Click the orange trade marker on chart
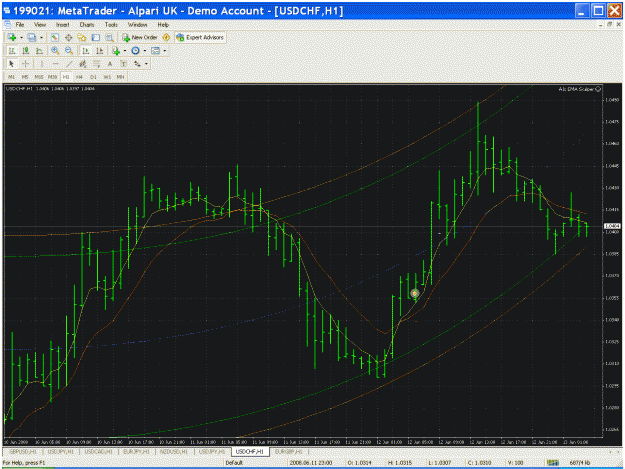The height and width of the screenshot is (469, 625). point(415,294)
